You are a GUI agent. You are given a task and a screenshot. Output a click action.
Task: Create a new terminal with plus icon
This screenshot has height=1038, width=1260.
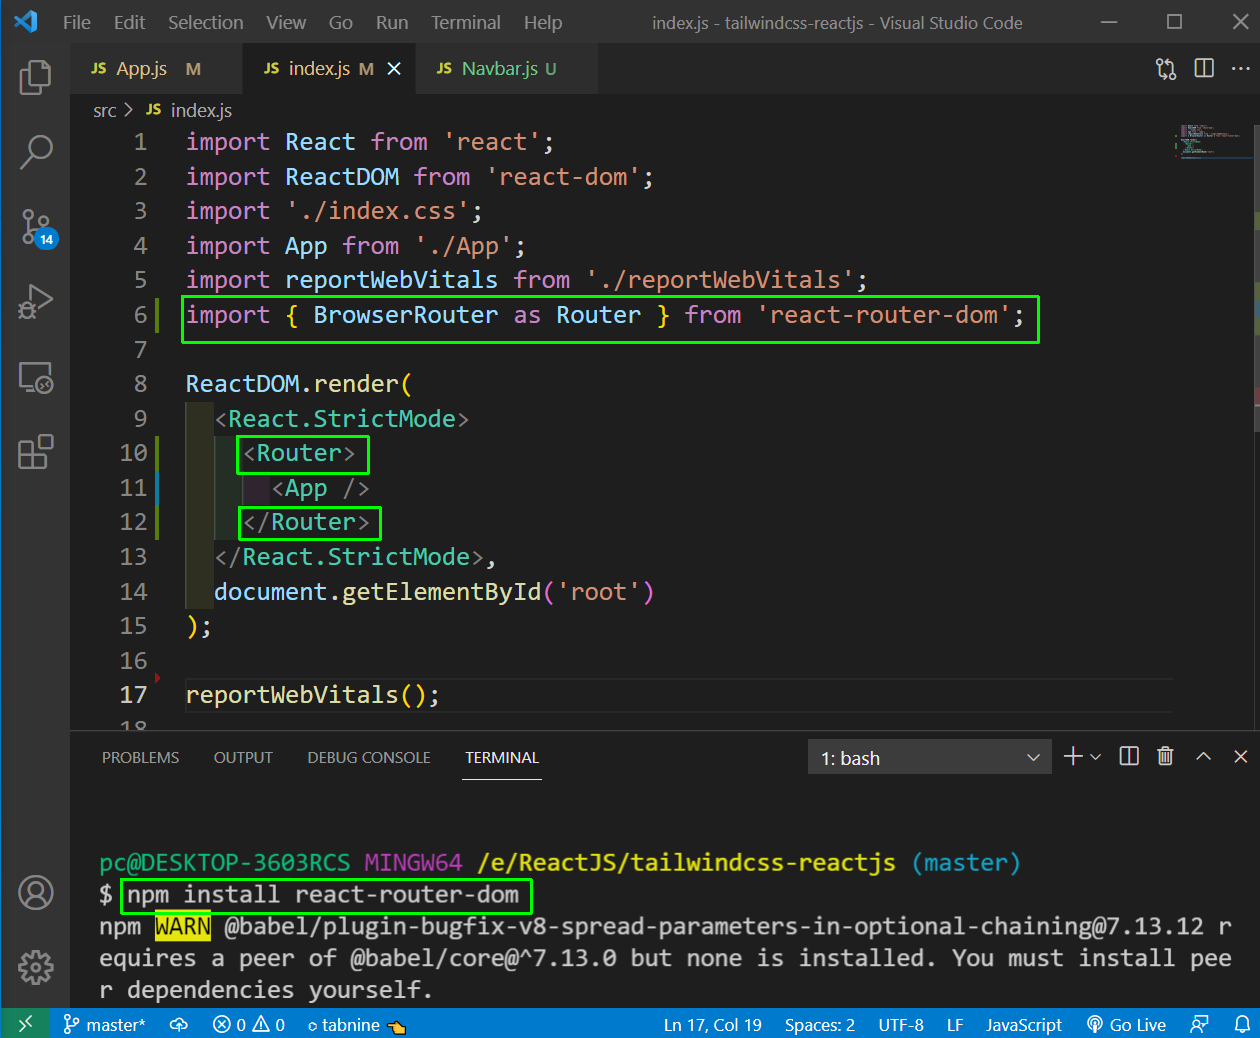(x=1073, y=756)
